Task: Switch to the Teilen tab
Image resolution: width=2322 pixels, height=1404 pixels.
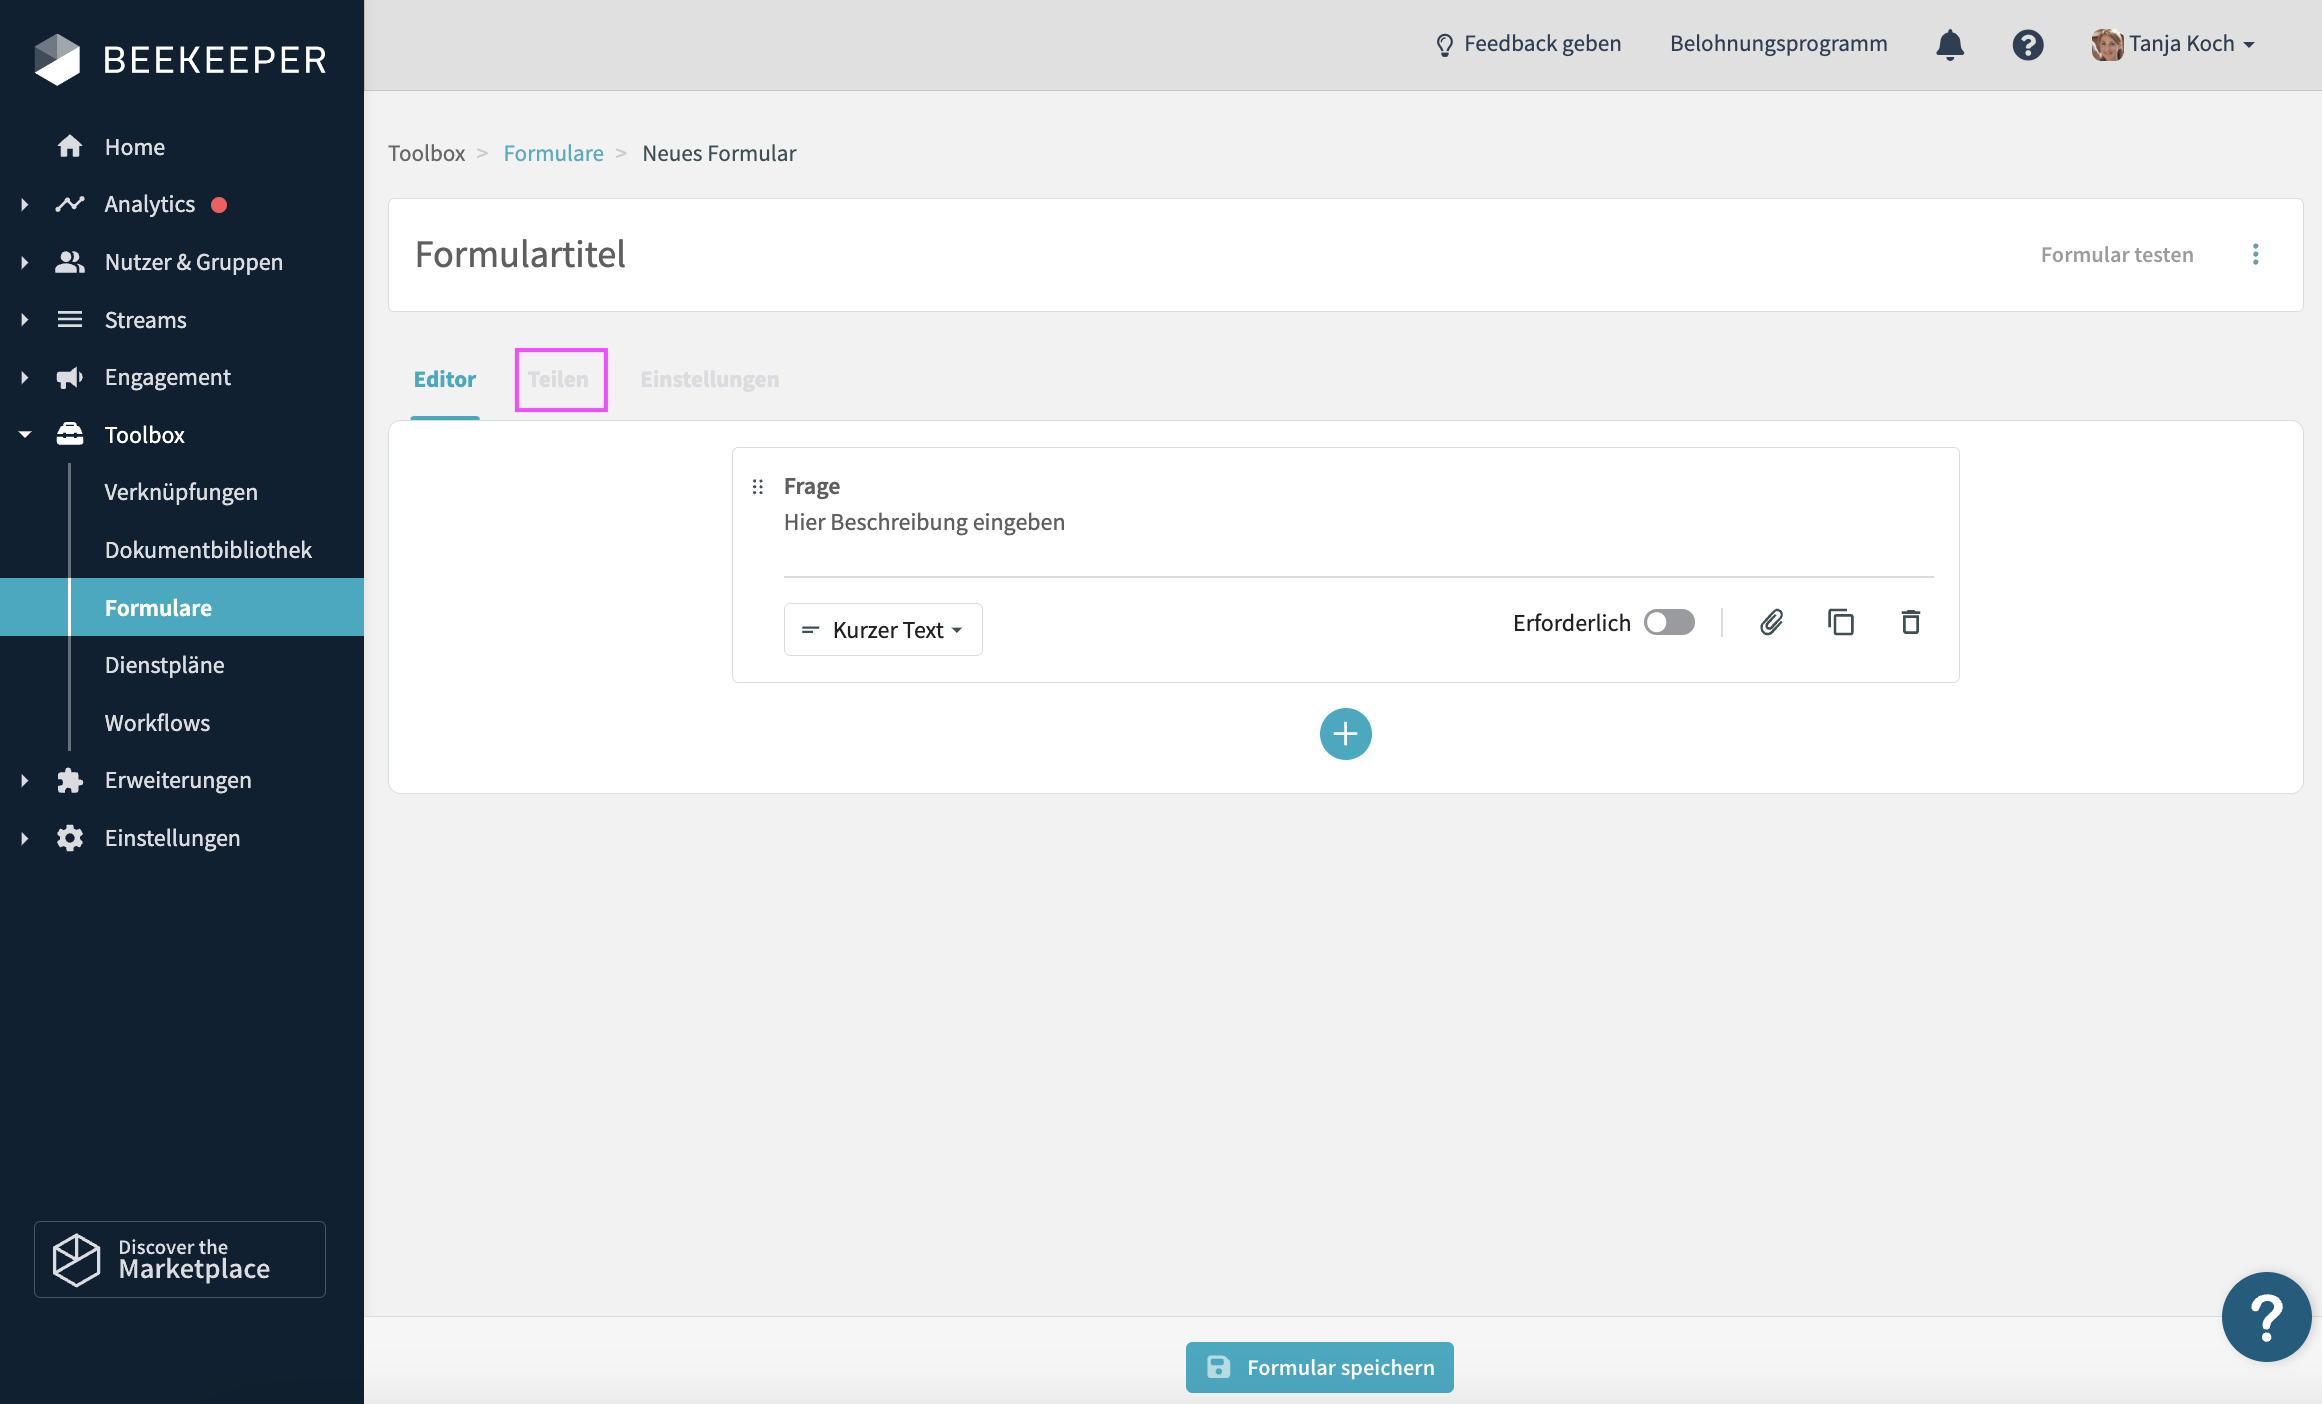Action: point(559,380)
